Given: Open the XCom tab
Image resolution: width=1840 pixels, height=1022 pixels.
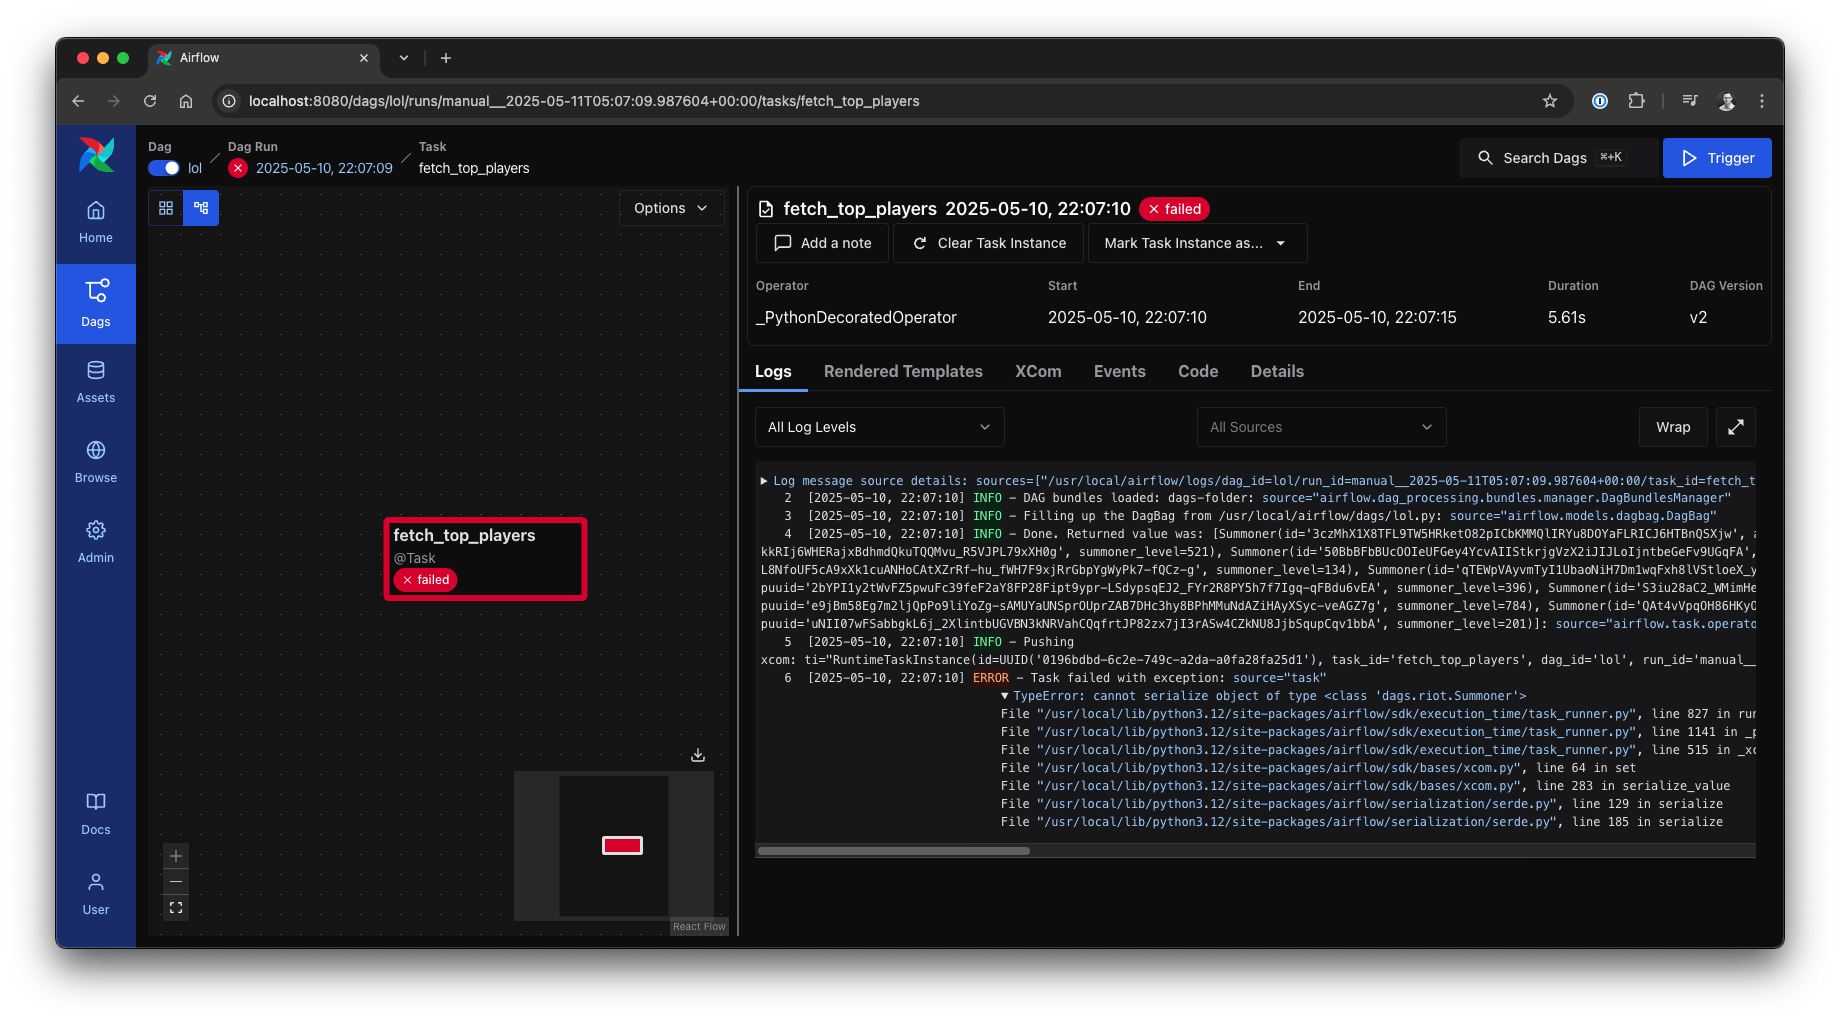Looking at the screenshot, I should tap(1037, 371).
